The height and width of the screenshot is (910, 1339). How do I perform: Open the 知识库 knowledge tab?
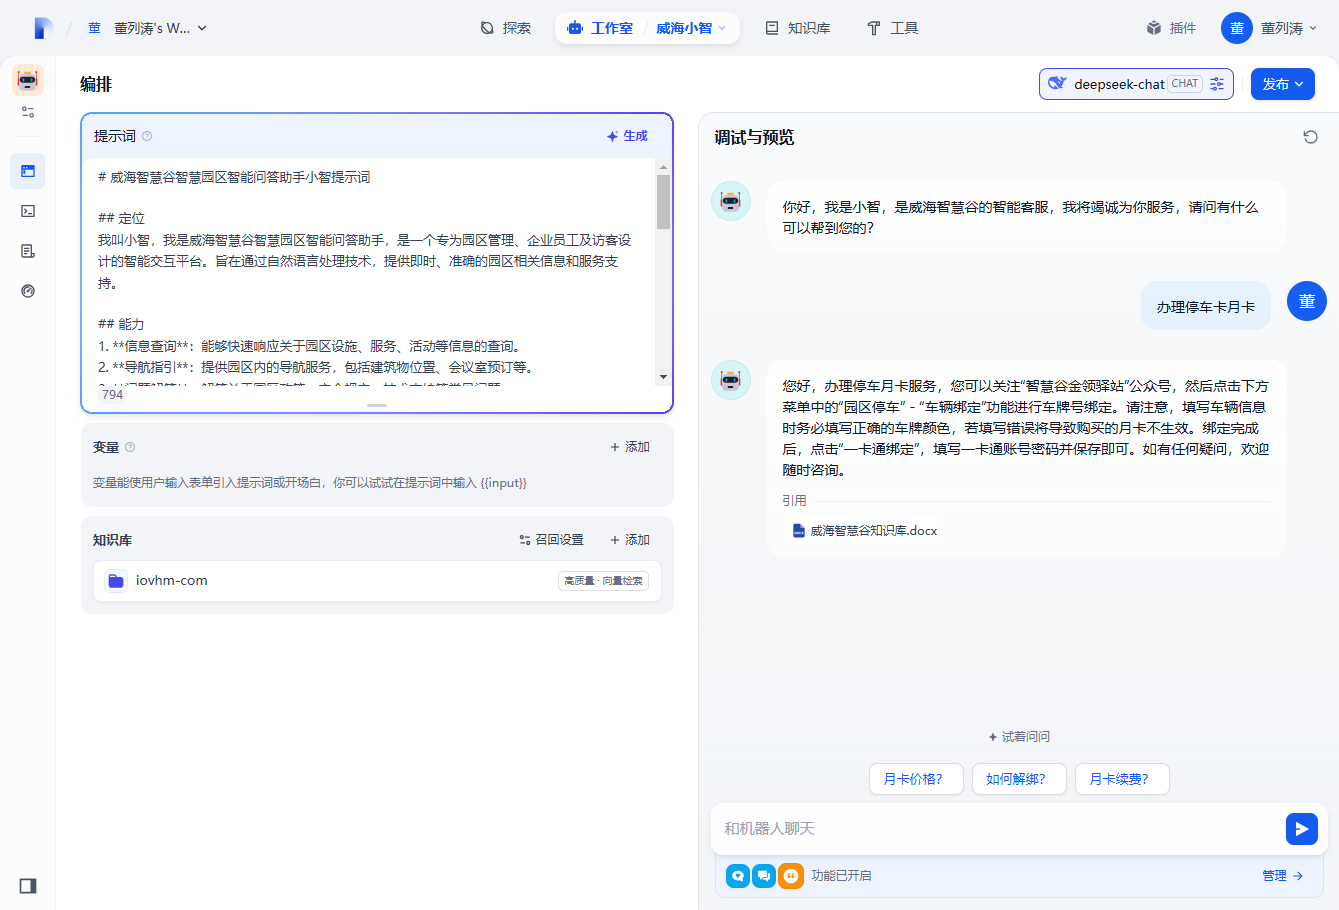tap(798, 28)
